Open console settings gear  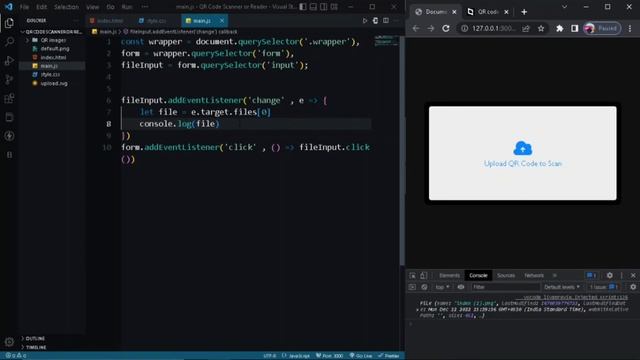[633, 287]
